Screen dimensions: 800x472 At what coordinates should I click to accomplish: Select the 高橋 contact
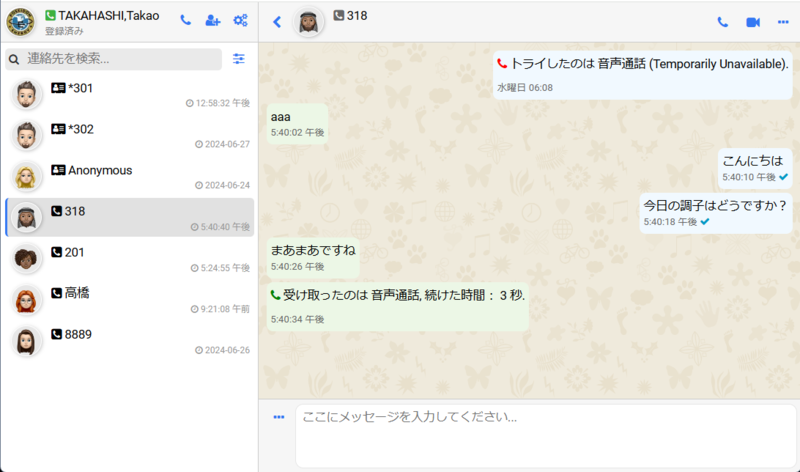pyautogui.click(x=130, y=300)
